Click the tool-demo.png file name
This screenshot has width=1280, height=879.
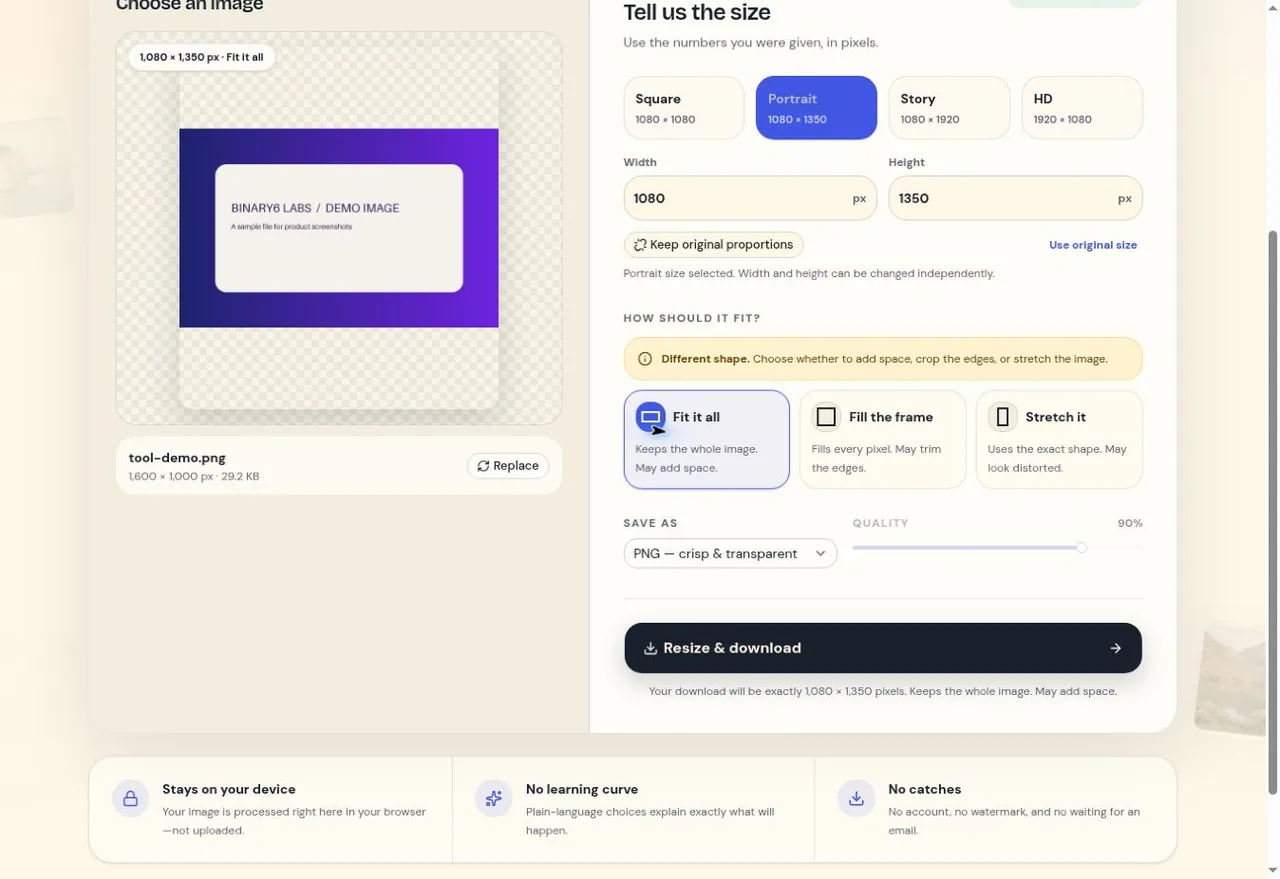coord(177,458)
